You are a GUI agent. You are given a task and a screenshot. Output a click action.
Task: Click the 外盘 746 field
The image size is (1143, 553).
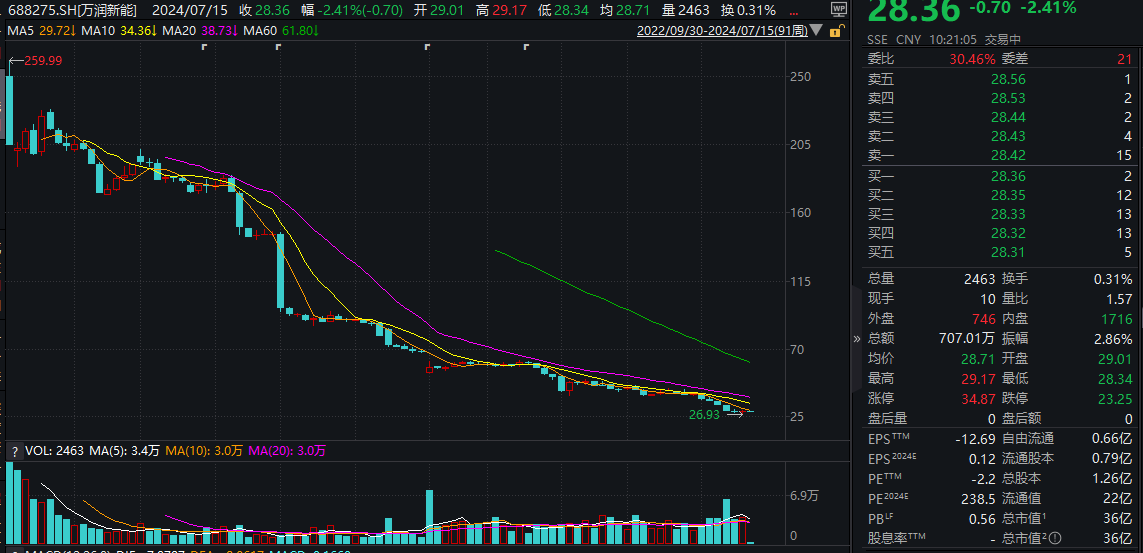932,319
